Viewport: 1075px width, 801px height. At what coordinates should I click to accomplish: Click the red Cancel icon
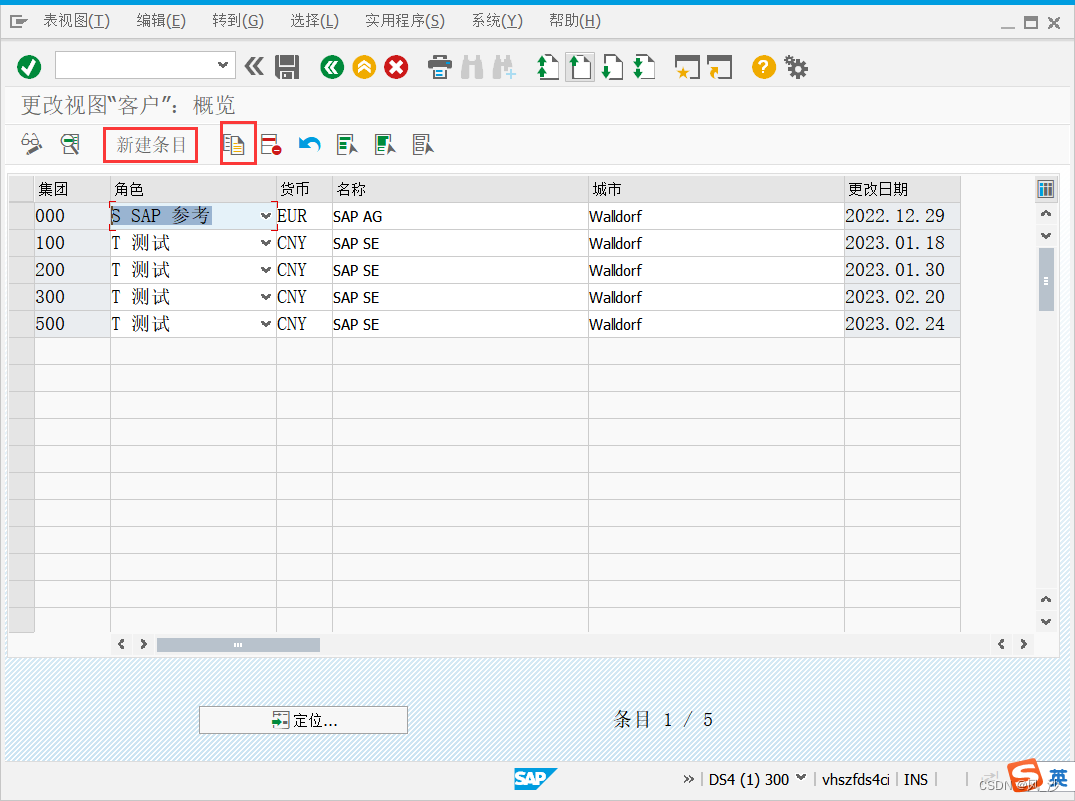(x=396, y=67)
